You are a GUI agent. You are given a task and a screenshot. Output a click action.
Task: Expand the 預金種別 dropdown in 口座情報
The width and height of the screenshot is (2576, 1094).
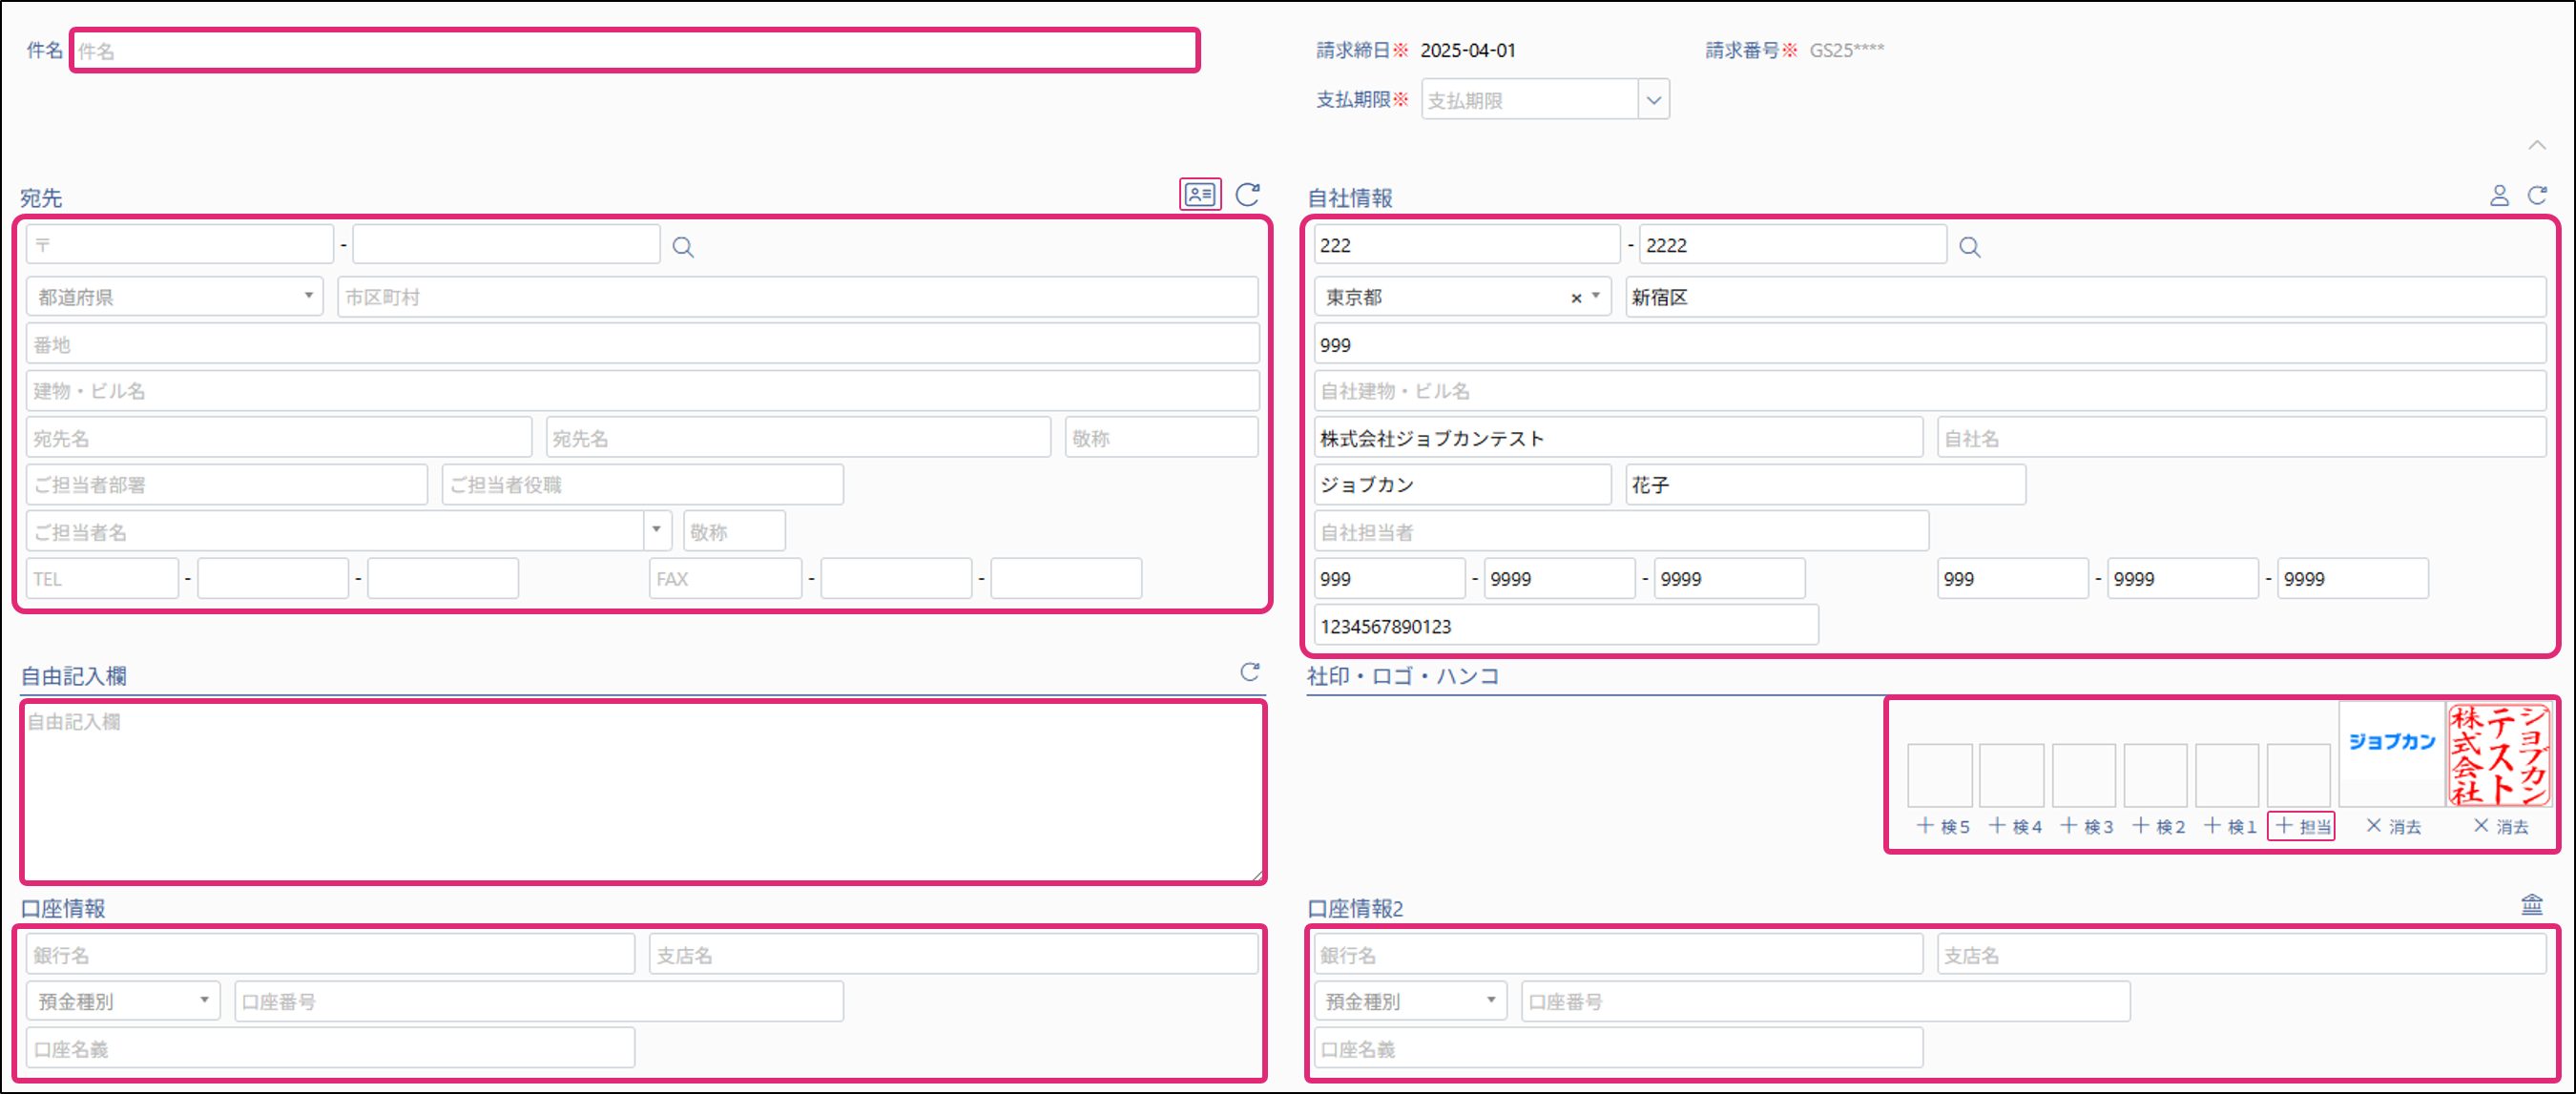coord(123,1001)
